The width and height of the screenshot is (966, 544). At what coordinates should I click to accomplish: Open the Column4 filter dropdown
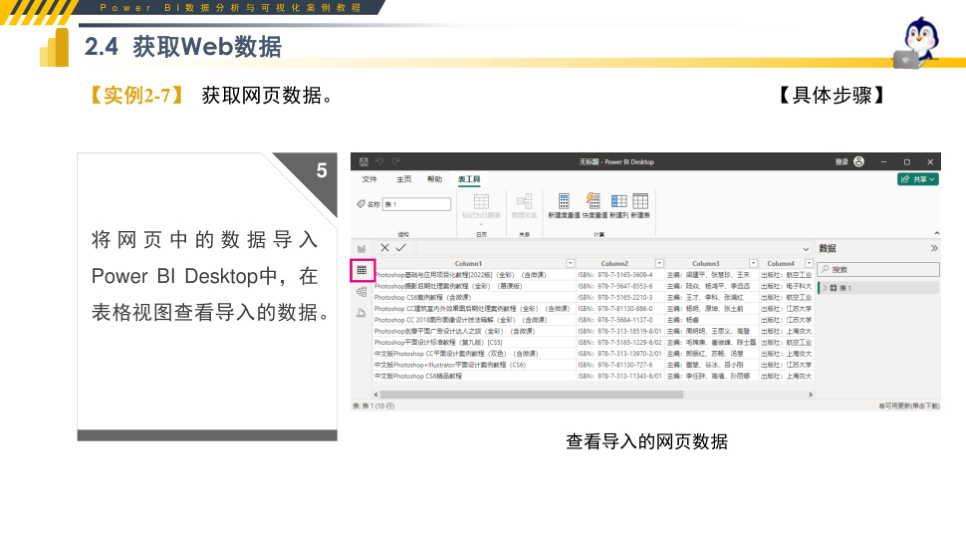pos(809,264)
